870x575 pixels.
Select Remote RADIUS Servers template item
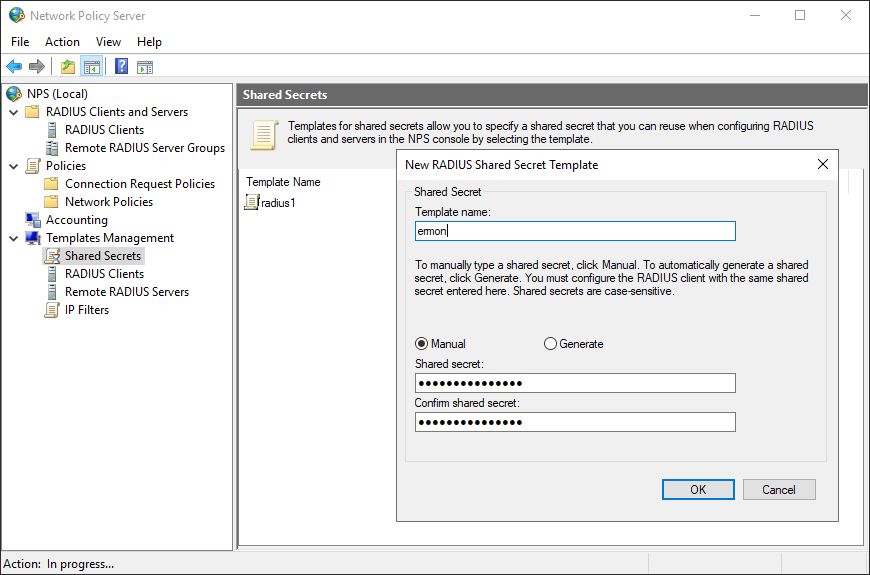127,292
